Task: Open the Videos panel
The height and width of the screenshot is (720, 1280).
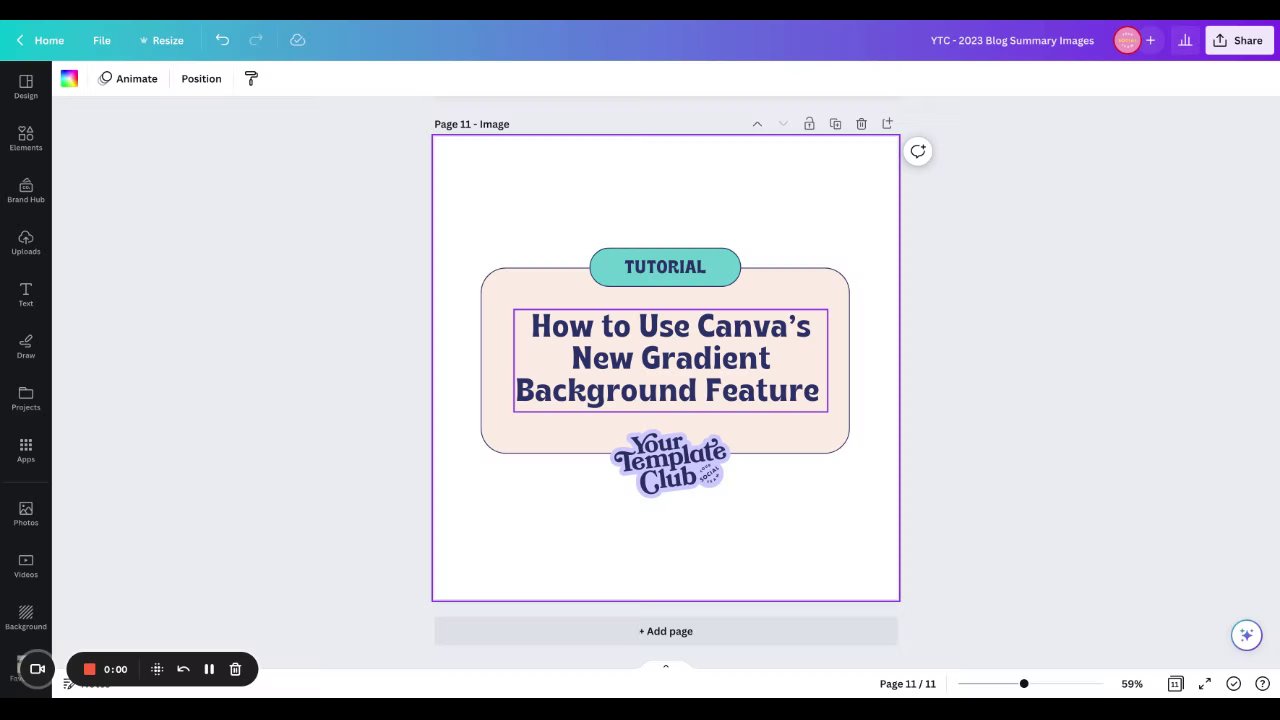Action: coord(26,565)
